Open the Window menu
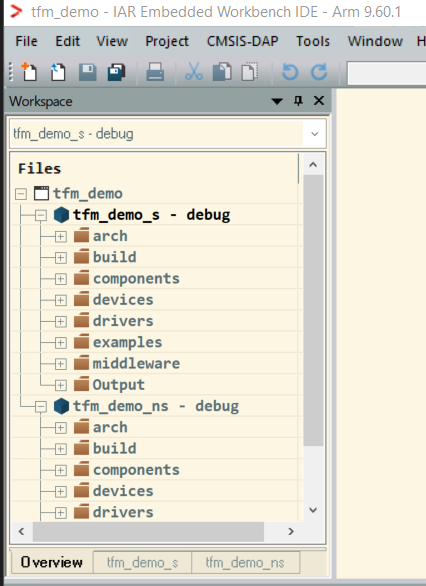 (x=375, y=41)
